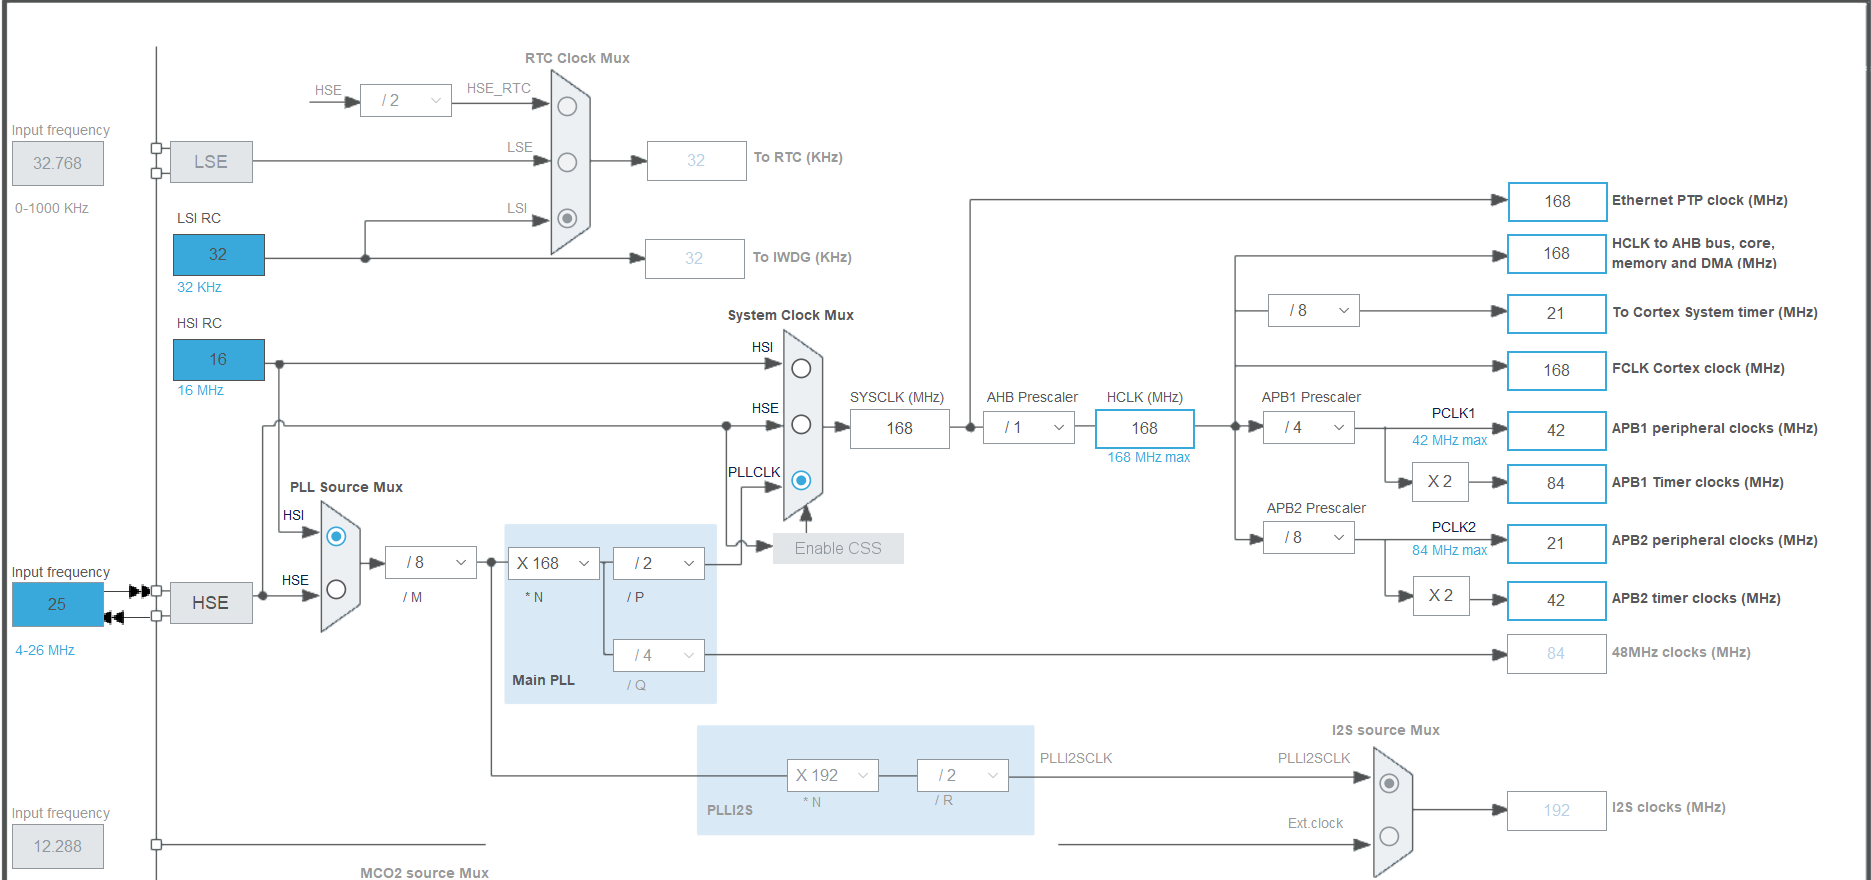This screenshot has height=880, width=1871.
Task: Open the Main PLL /P divider dropdown
Action: tap(659, 564)
